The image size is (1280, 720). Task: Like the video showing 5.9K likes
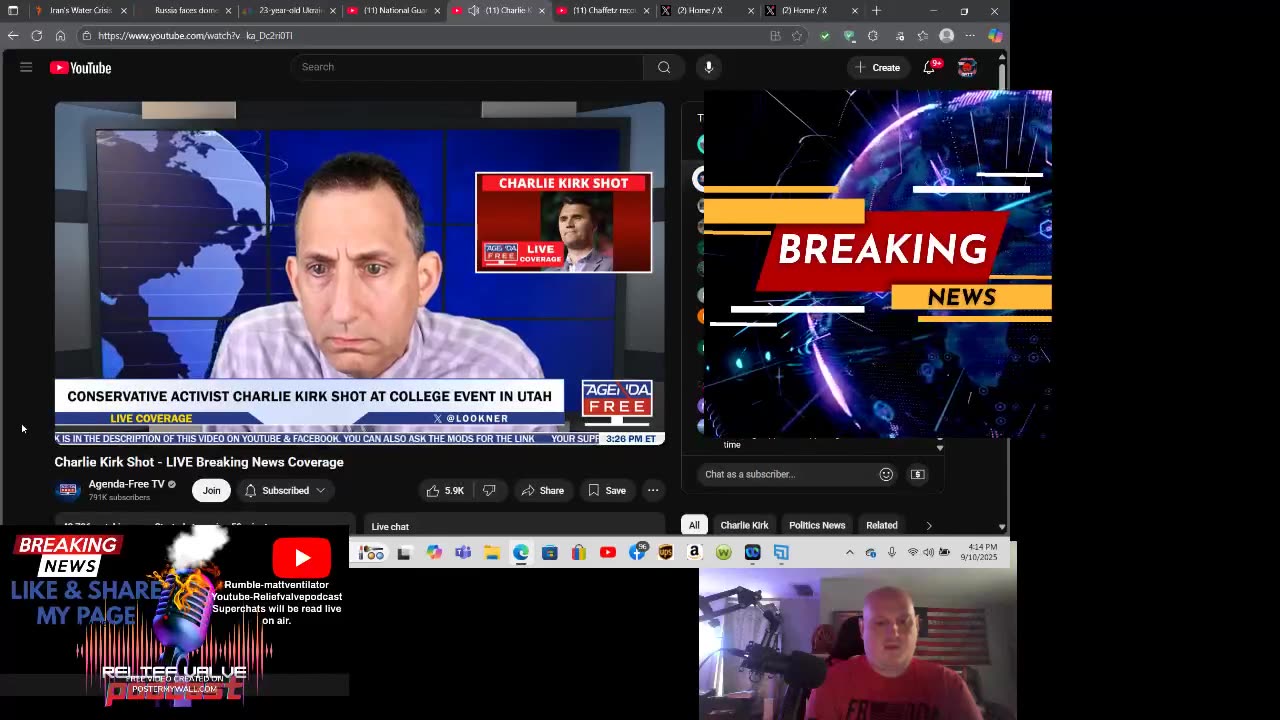446,490
